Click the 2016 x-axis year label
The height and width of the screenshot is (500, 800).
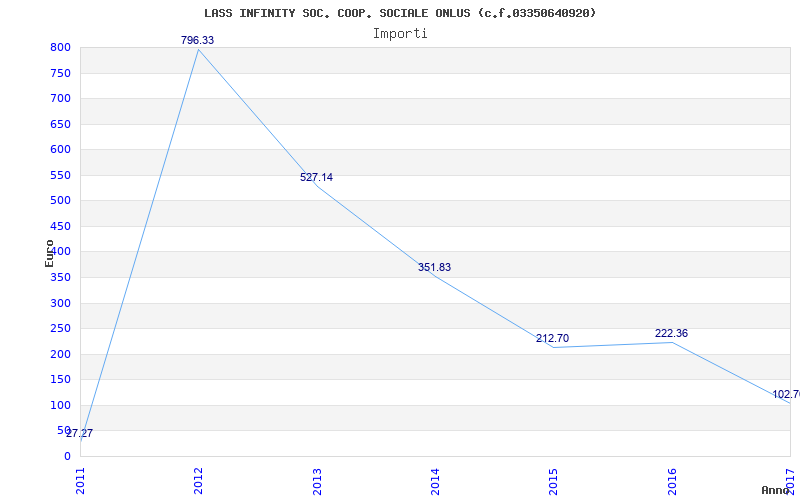pyautogui.click(x=672, y=481)
